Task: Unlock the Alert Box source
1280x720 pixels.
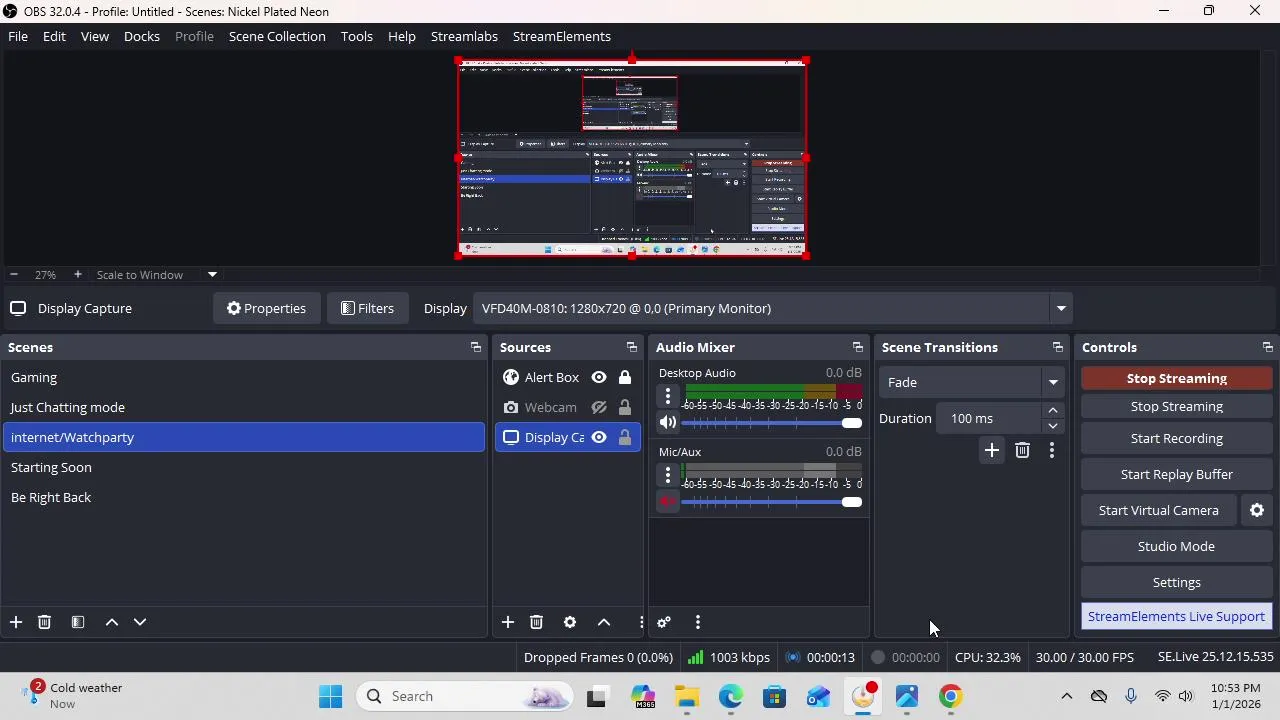Action: tap(625, 377)
